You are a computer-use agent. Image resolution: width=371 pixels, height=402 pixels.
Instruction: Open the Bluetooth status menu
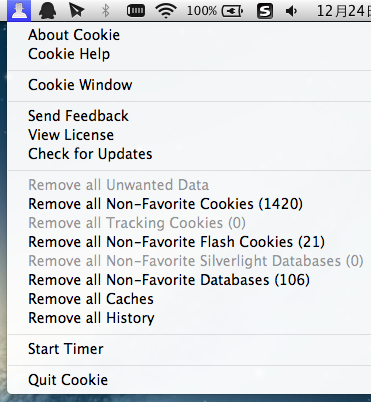pyautogui.click(x=105, y=10)
